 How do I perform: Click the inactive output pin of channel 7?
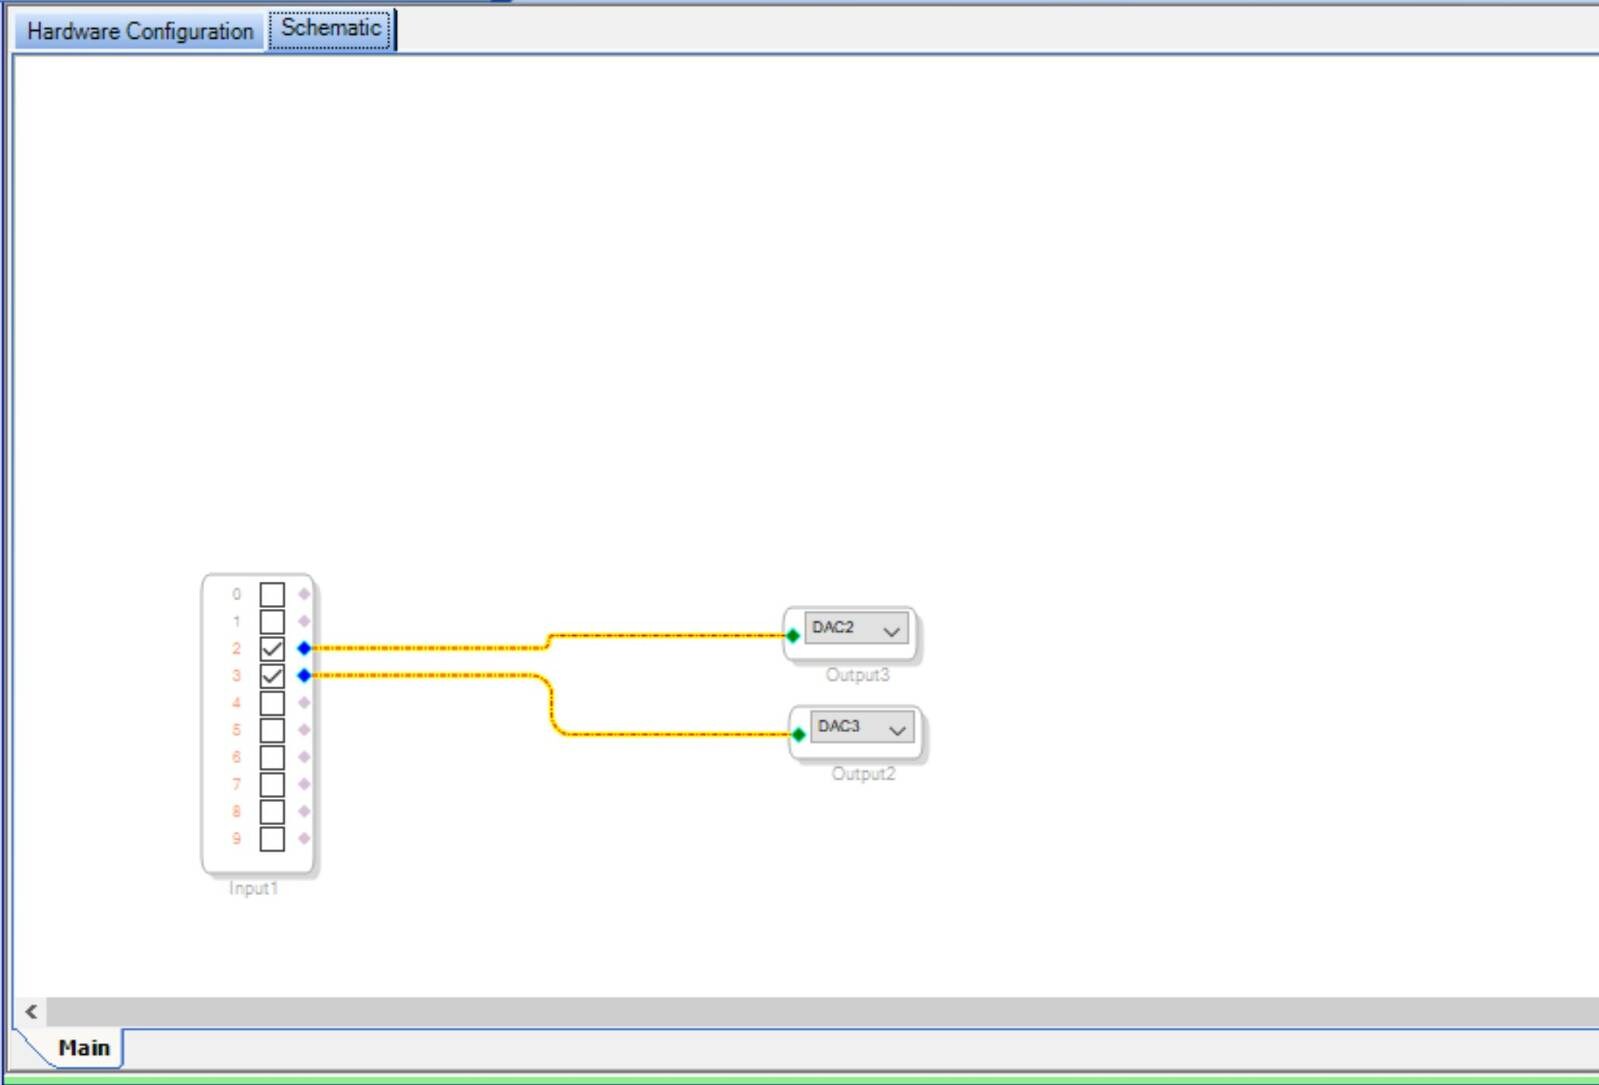[305, 783]
